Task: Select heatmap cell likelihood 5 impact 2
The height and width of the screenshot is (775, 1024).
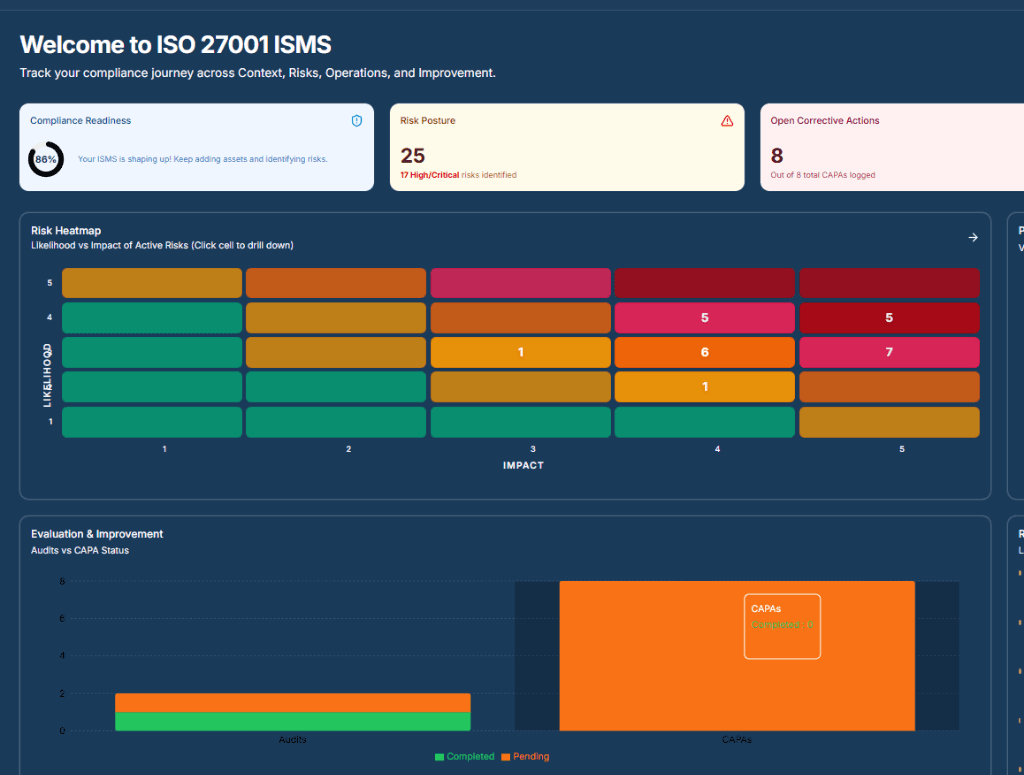Action: tap(336, 283)
